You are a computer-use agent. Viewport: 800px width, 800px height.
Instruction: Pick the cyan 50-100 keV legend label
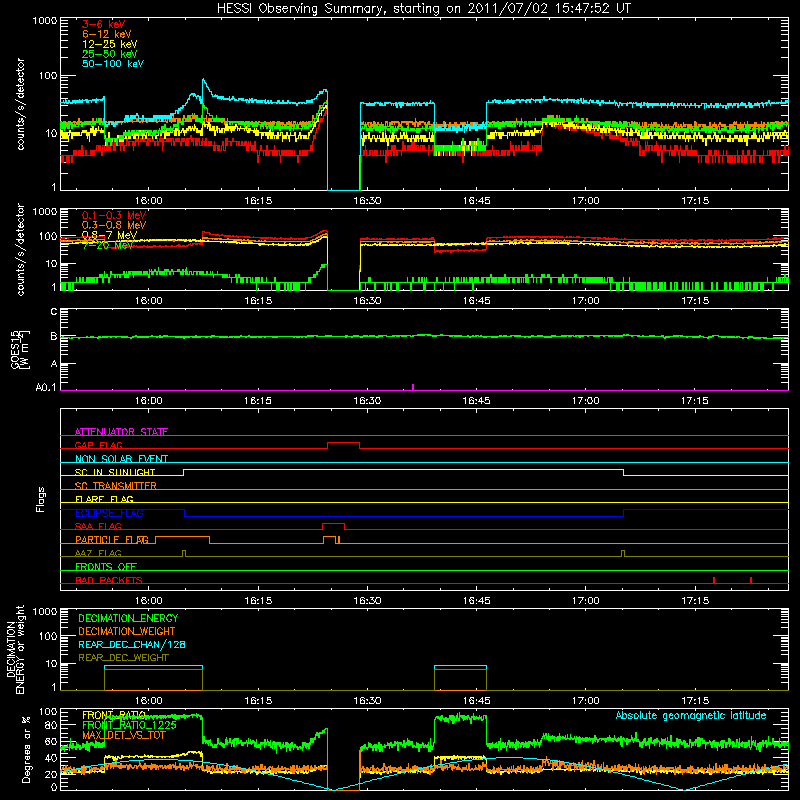click(x=113, y=64)
